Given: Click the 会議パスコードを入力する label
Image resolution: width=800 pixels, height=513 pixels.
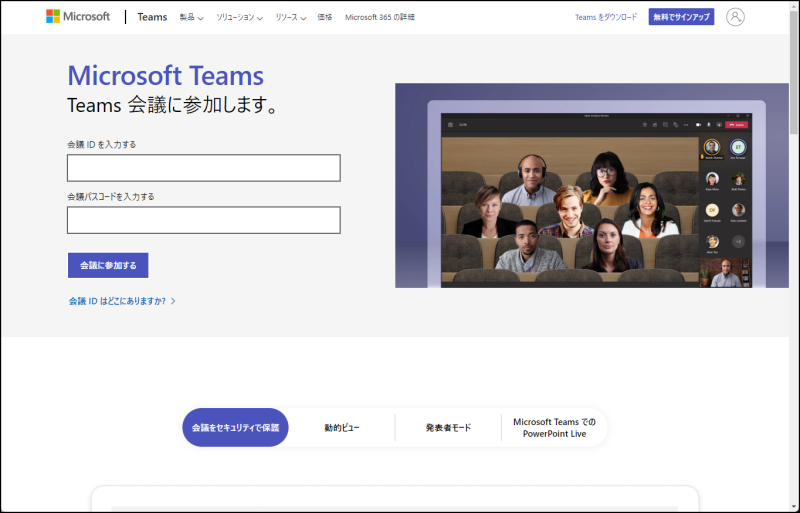Looking at the screenshot, I should 111,197.
